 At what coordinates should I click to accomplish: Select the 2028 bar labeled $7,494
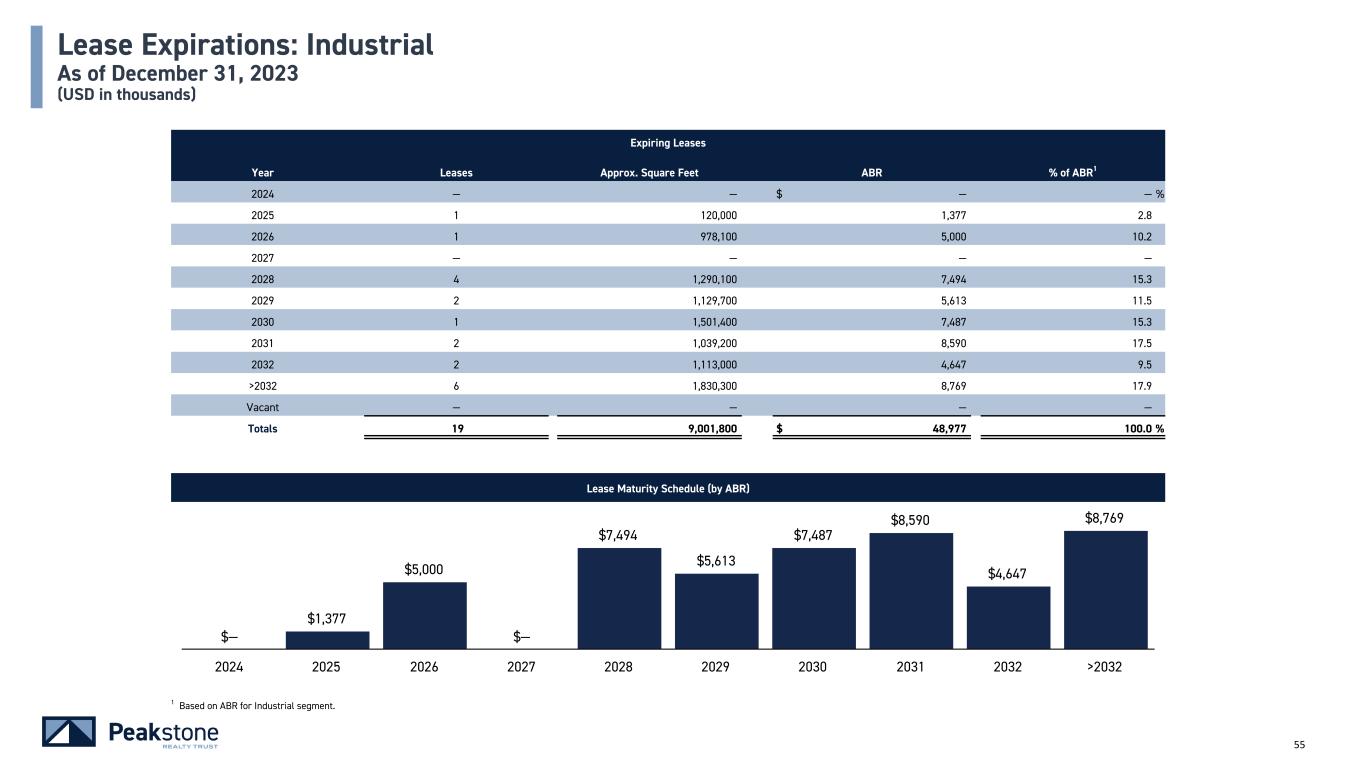point(619,597)
